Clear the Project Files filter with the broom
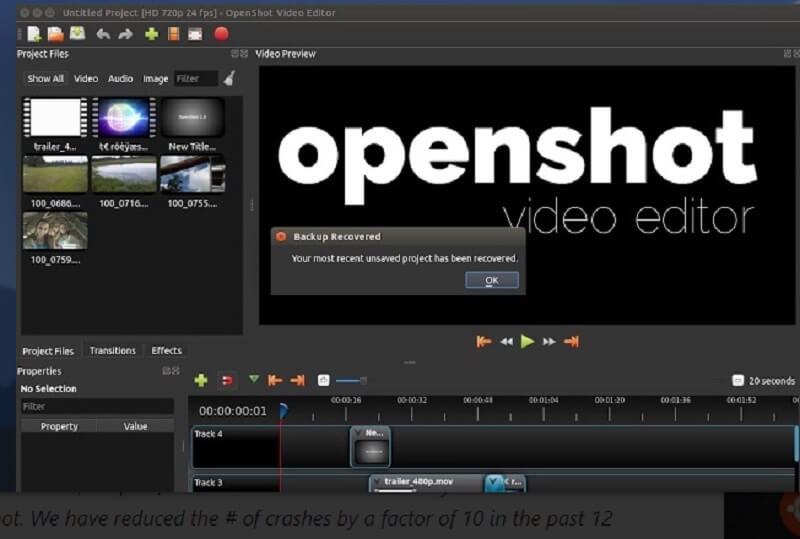Screen dimensions: 800x539 230,78
